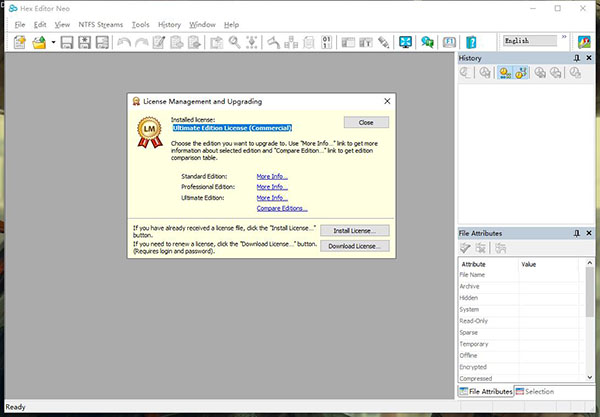The height and width of the screenshot is (417, 600).
Task: Open the Compare Editions link
Action: click(281, 208)
